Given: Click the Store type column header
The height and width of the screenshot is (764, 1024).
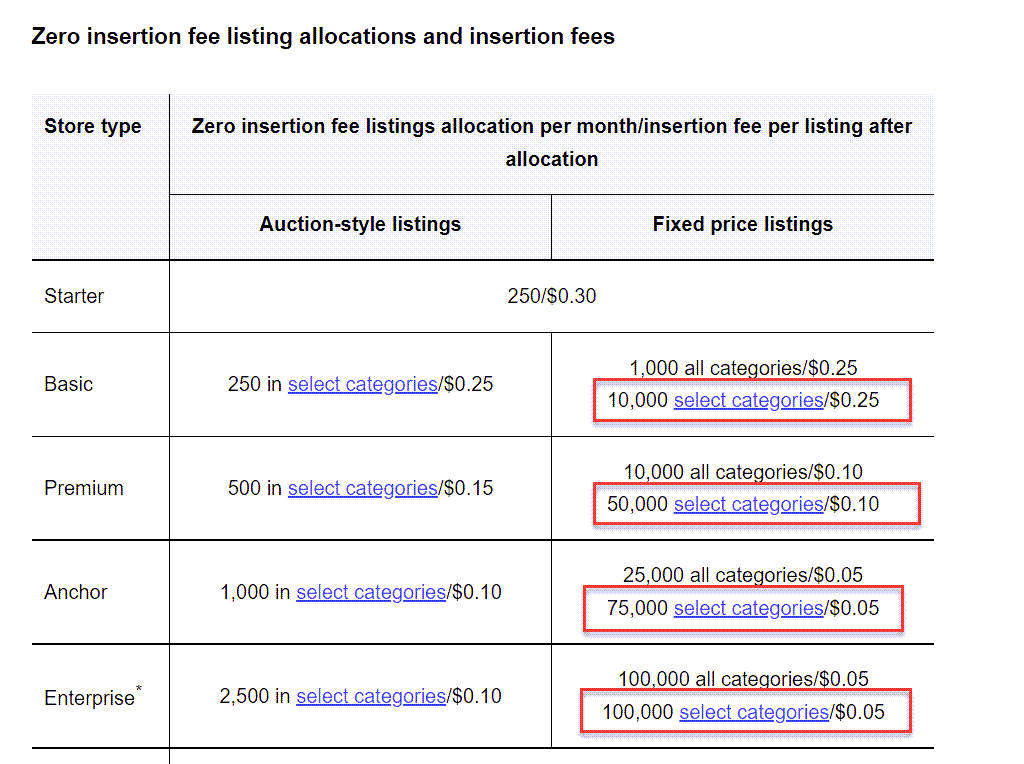Looking at the screenshot, I should point(93,125).
